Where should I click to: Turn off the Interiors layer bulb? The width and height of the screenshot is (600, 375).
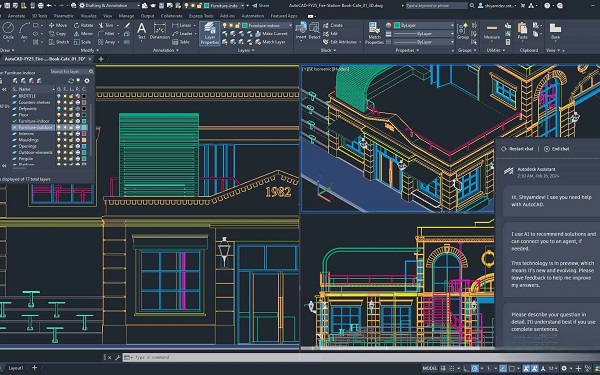pos(59,134)
